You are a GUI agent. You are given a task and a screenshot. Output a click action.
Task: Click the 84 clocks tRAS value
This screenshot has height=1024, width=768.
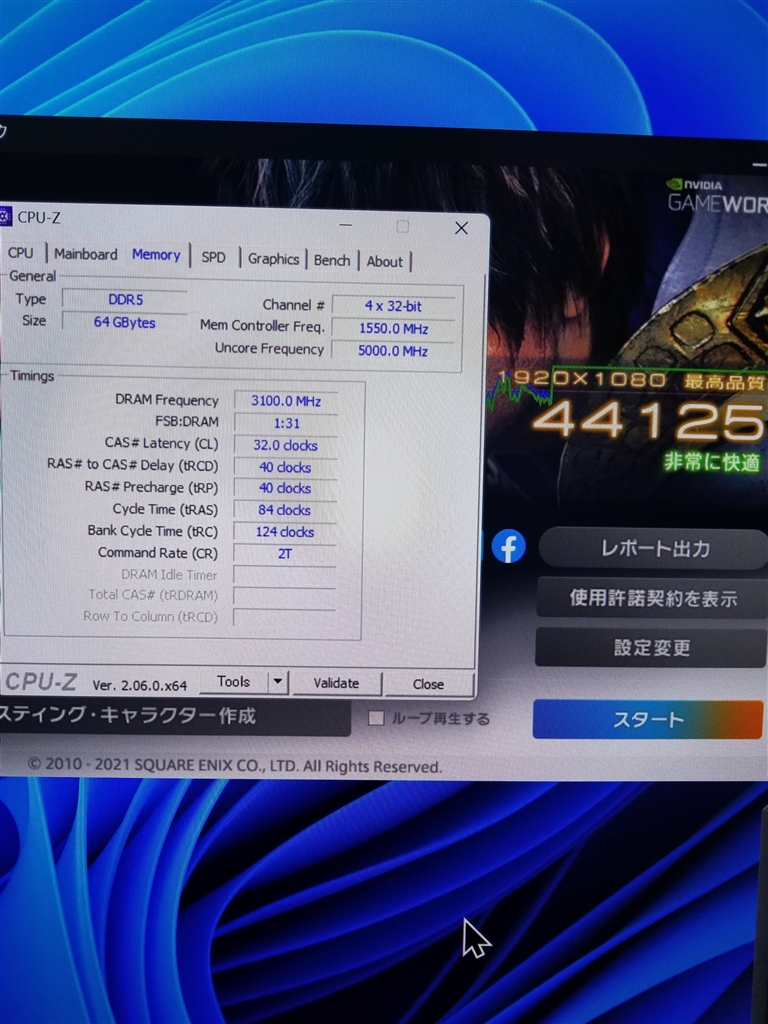coord(285,510)
